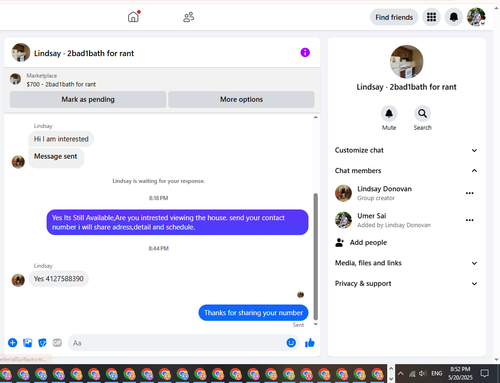Screen dimensions: 500x383
Task: Open the Friends icon in top bar
Action: pos(189,17)
